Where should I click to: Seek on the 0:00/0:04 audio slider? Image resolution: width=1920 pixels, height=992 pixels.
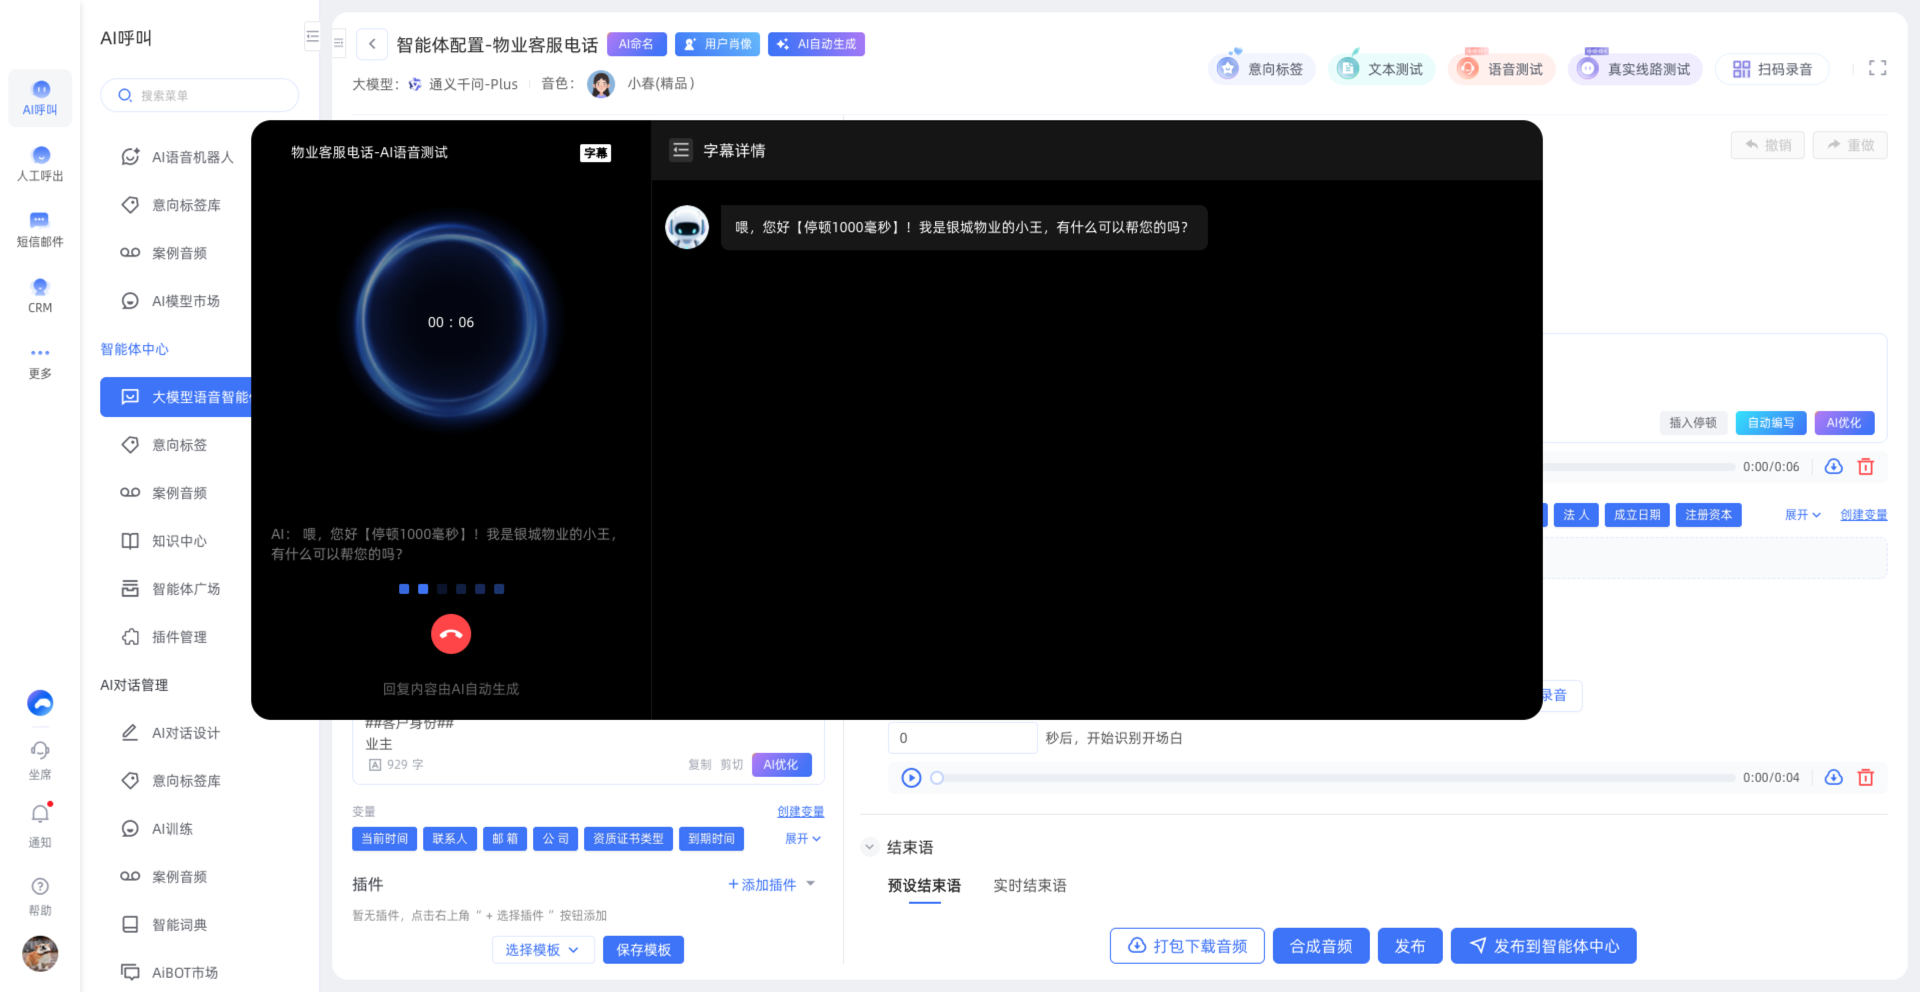pyautogui.click(x=1335, y=778)
